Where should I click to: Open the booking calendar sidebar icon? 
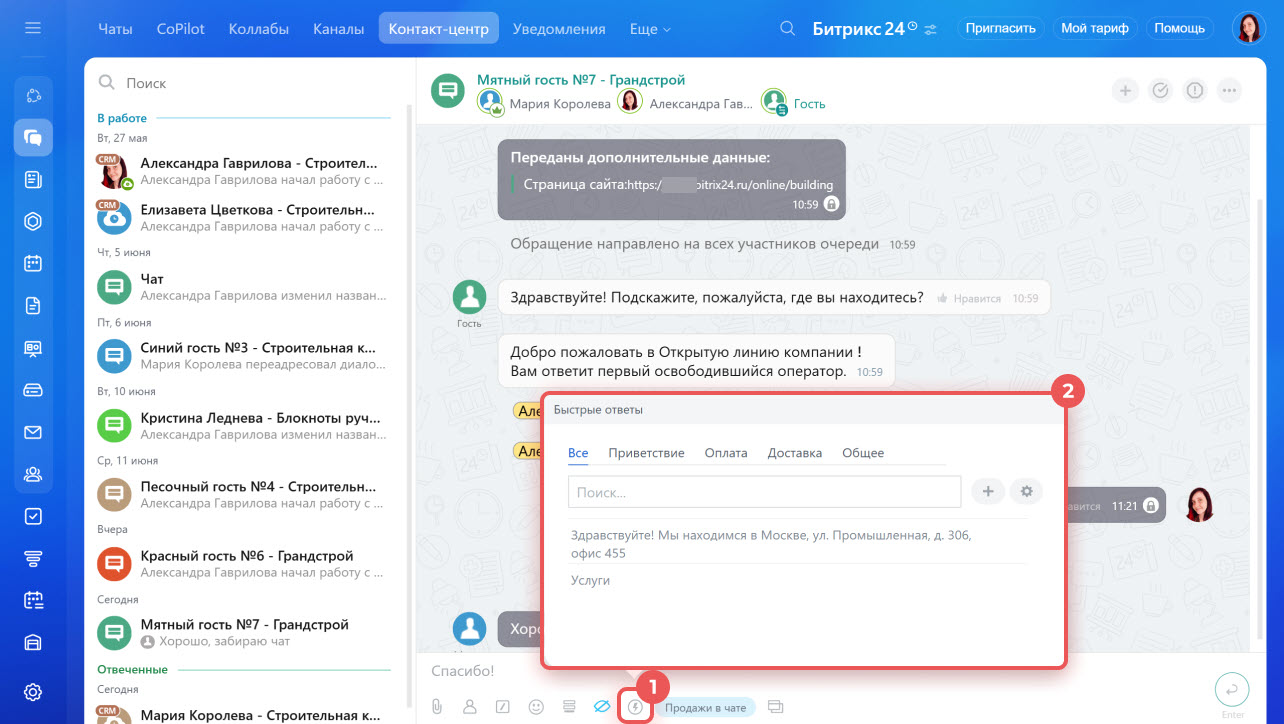(x=33, y=600)
